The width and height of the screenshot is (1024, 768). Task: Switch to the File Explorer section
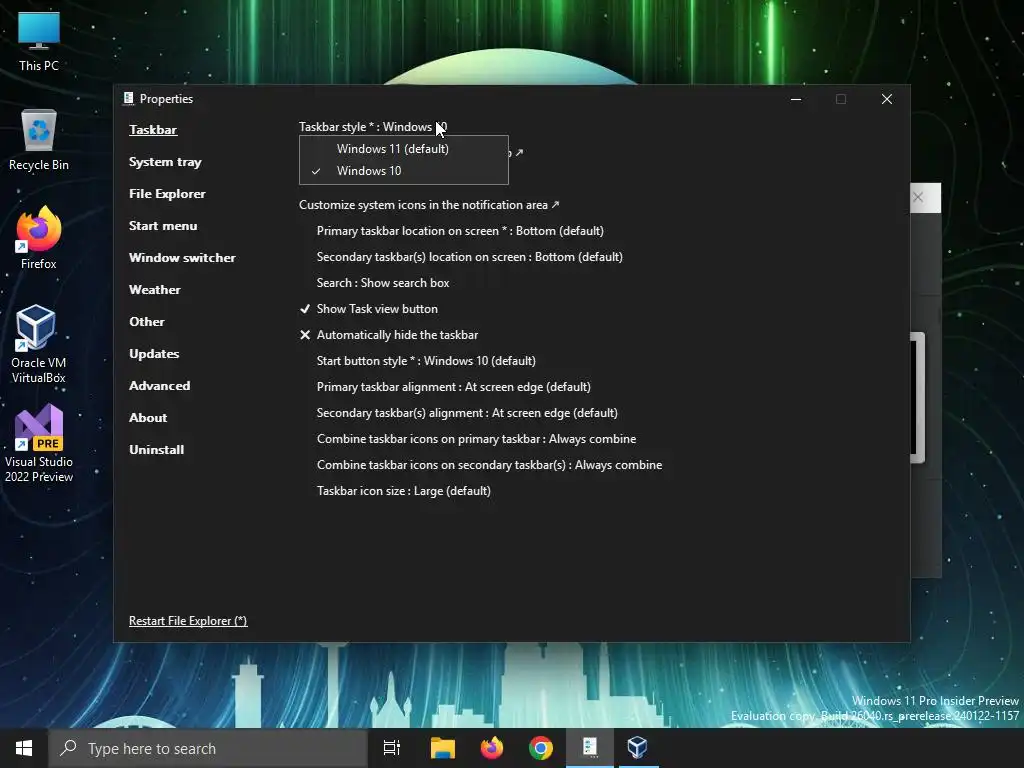pyautogui.click(x=167, y=194)
